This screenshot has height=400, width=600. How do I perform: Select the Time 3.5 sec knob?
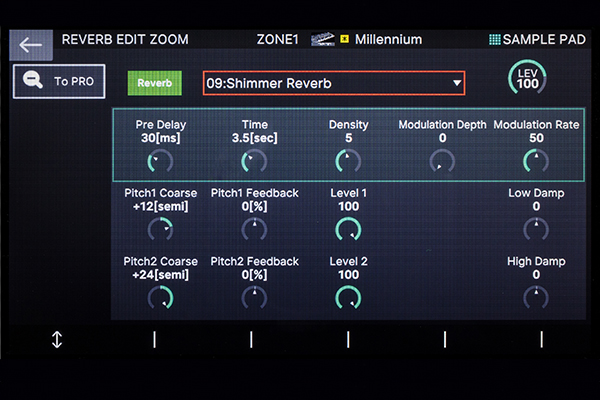[255, 161]
